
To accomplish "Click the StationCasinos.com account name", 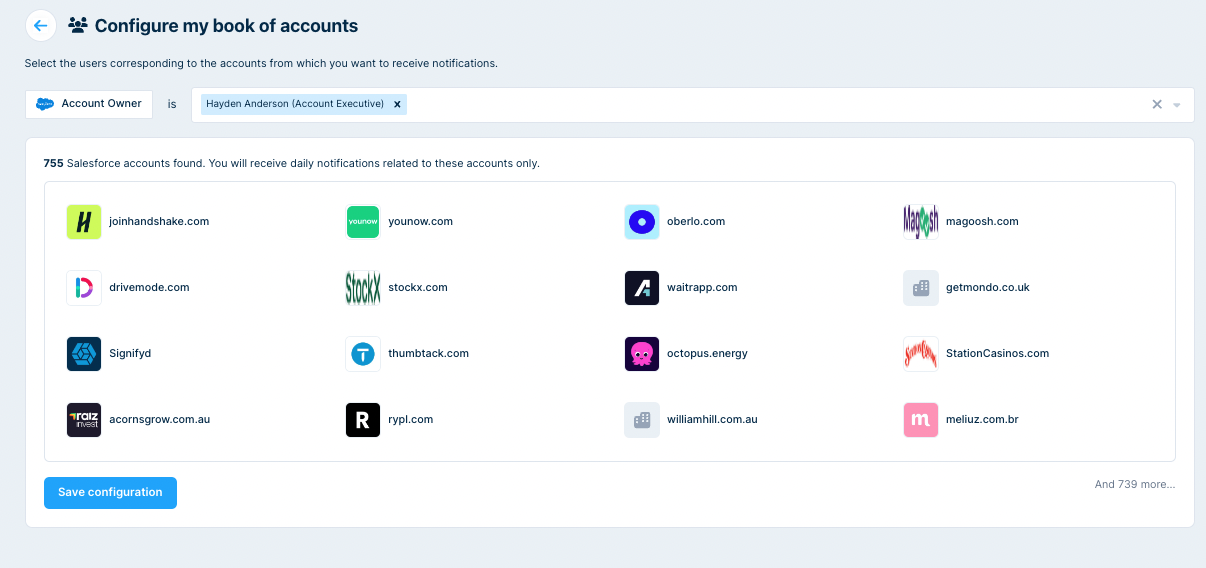I will [x=998, y=354].
